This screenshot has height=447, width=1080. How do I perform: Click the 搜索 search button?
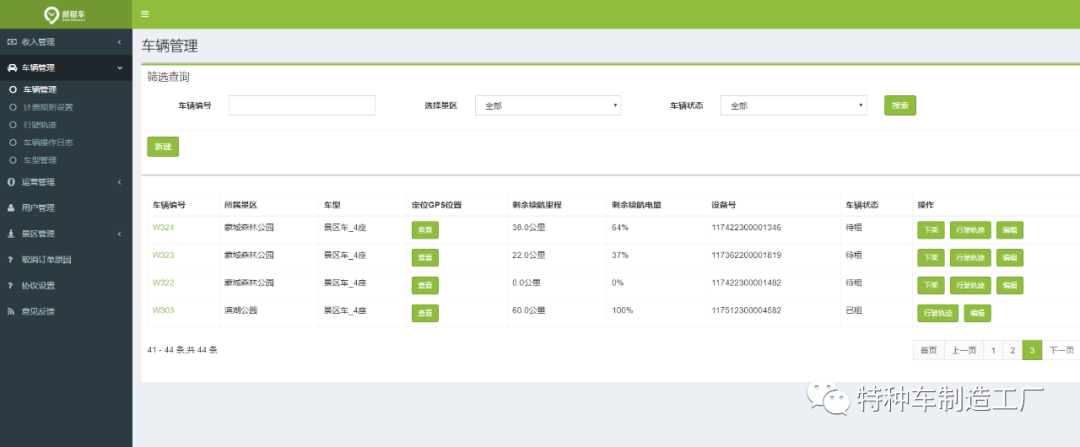point(900,105)
